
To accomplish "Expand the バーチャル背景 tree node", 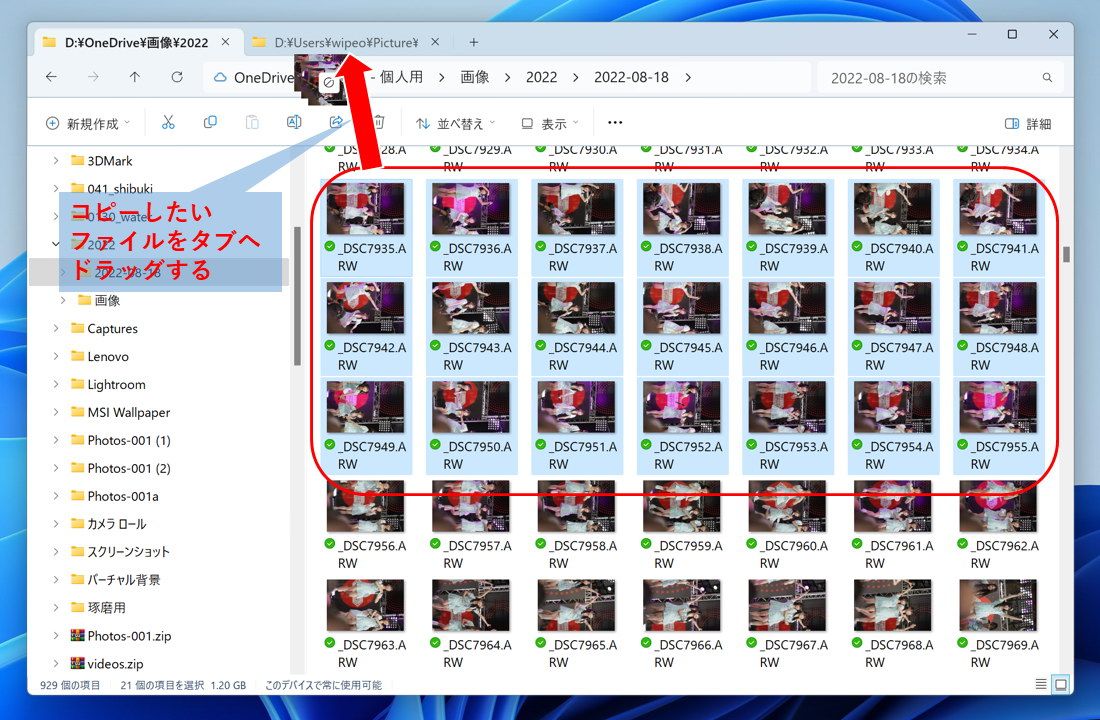I will click(56, 580).
